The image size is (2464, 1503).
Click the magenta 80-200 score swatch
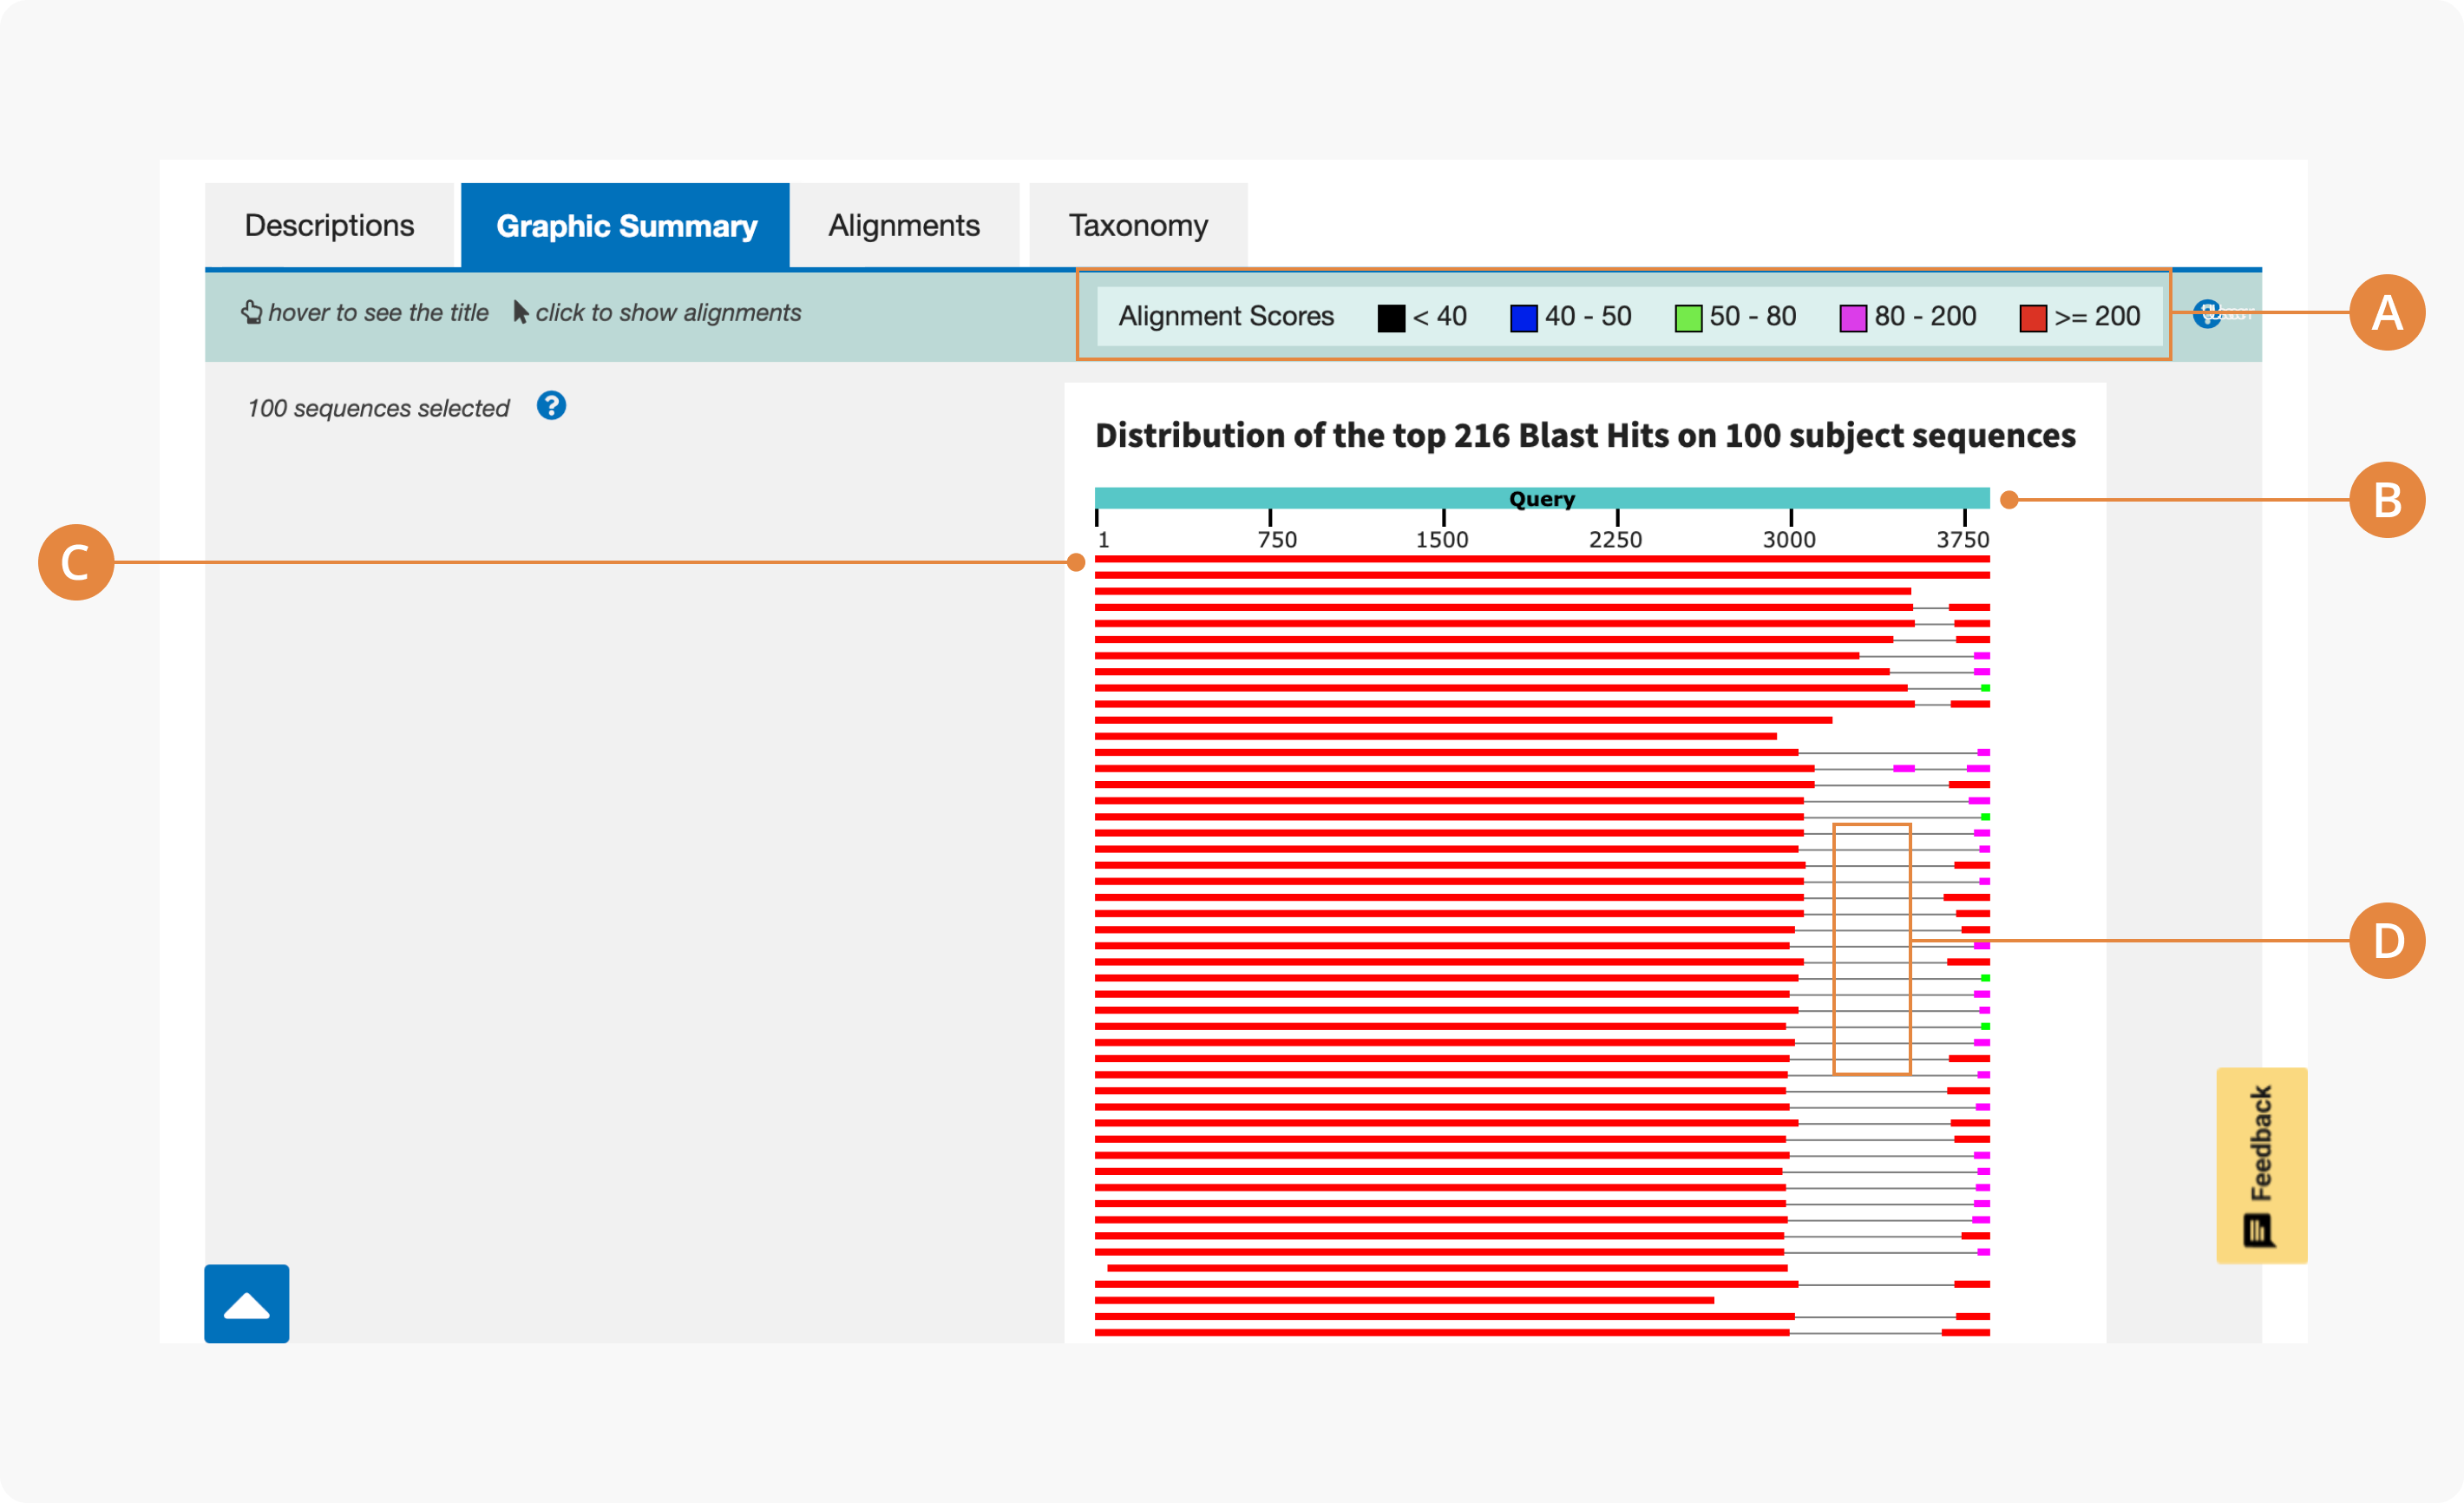click(1853, 319)
